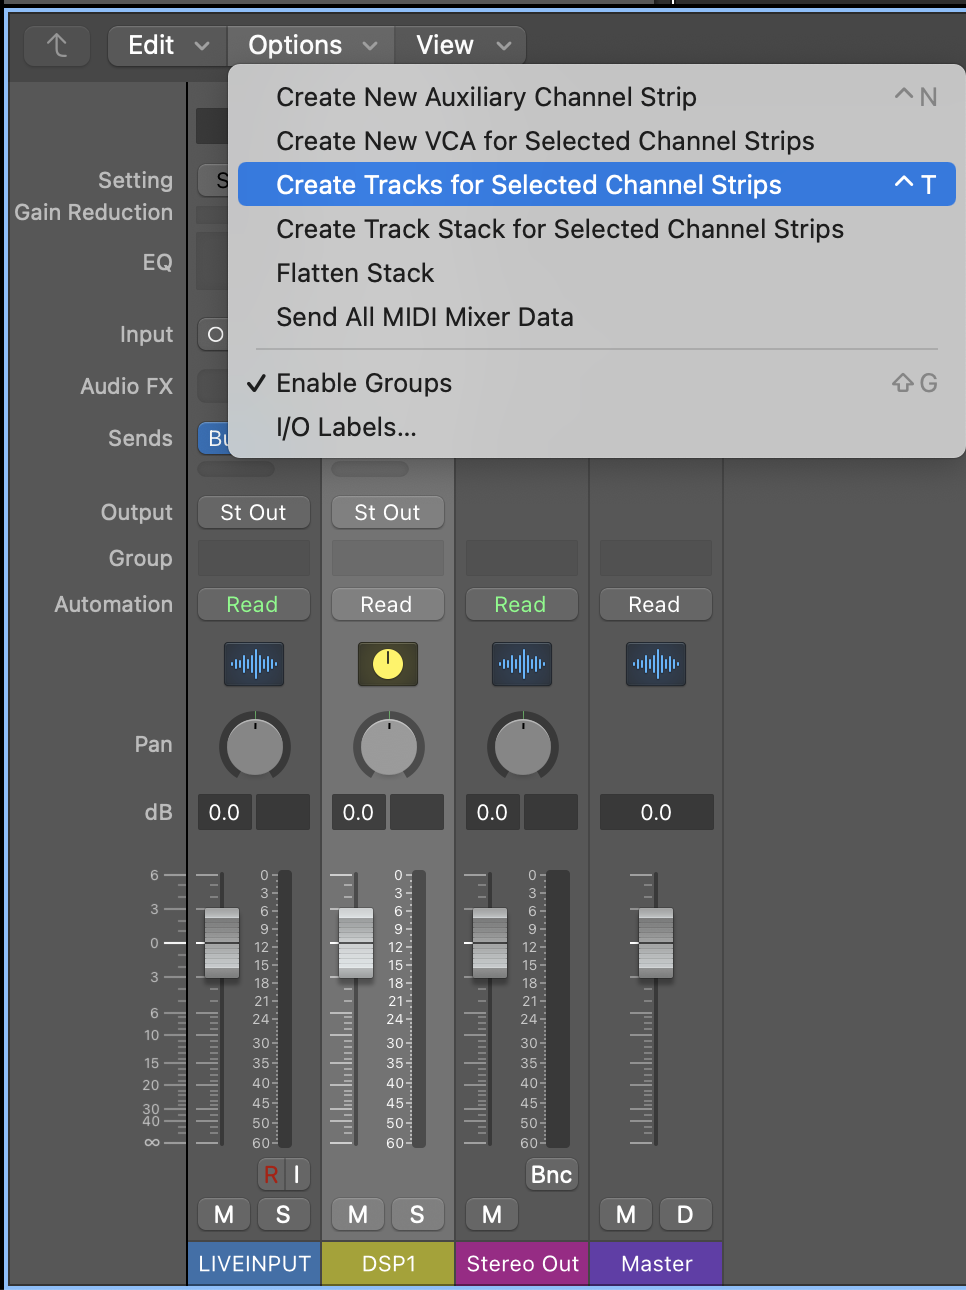Solo the DSP1 channel strip
966x1290 pixels.
[417, 1214]
